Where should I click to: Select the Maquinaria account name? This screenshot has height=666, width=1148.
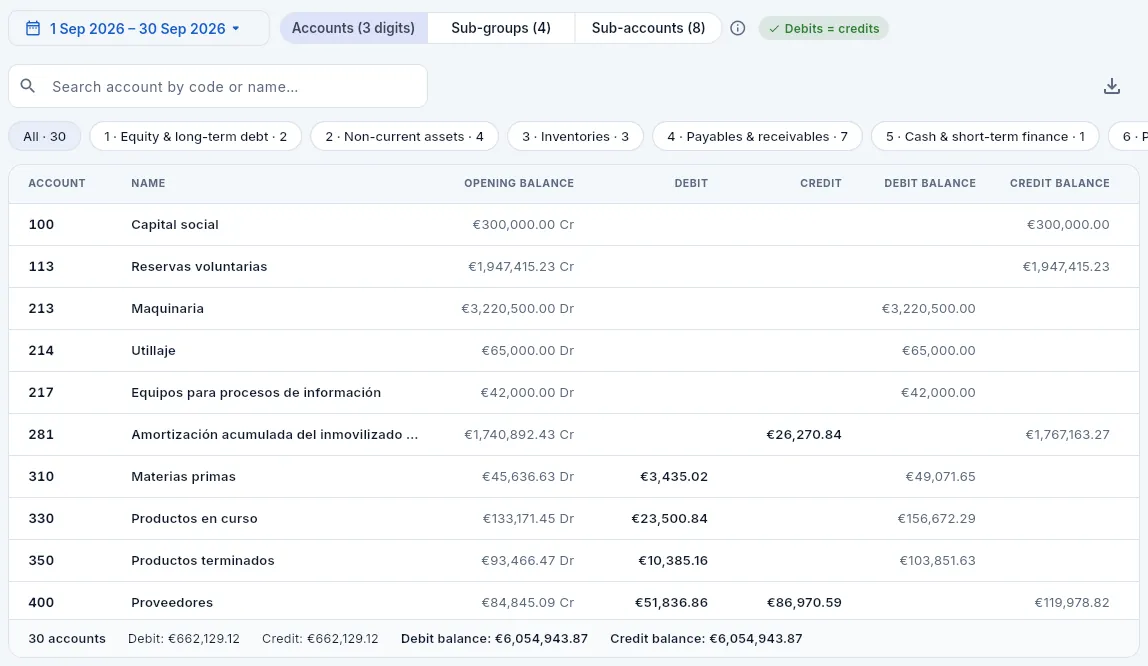tap(168, 308)
